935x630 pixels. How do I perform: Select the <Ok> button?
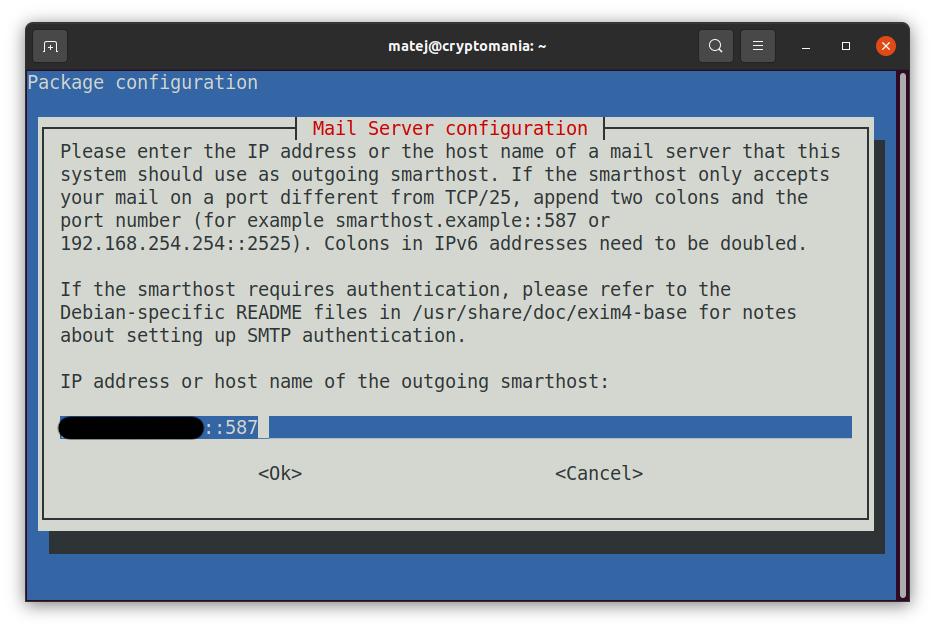280,473
